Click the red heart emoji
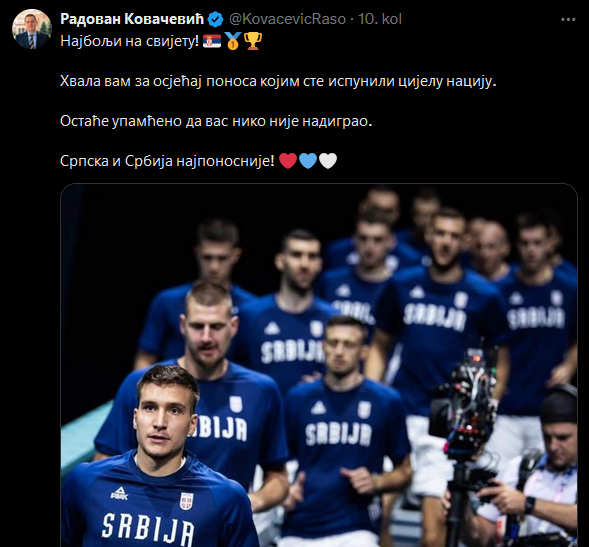The image size is (589, 547). point(288,161)
